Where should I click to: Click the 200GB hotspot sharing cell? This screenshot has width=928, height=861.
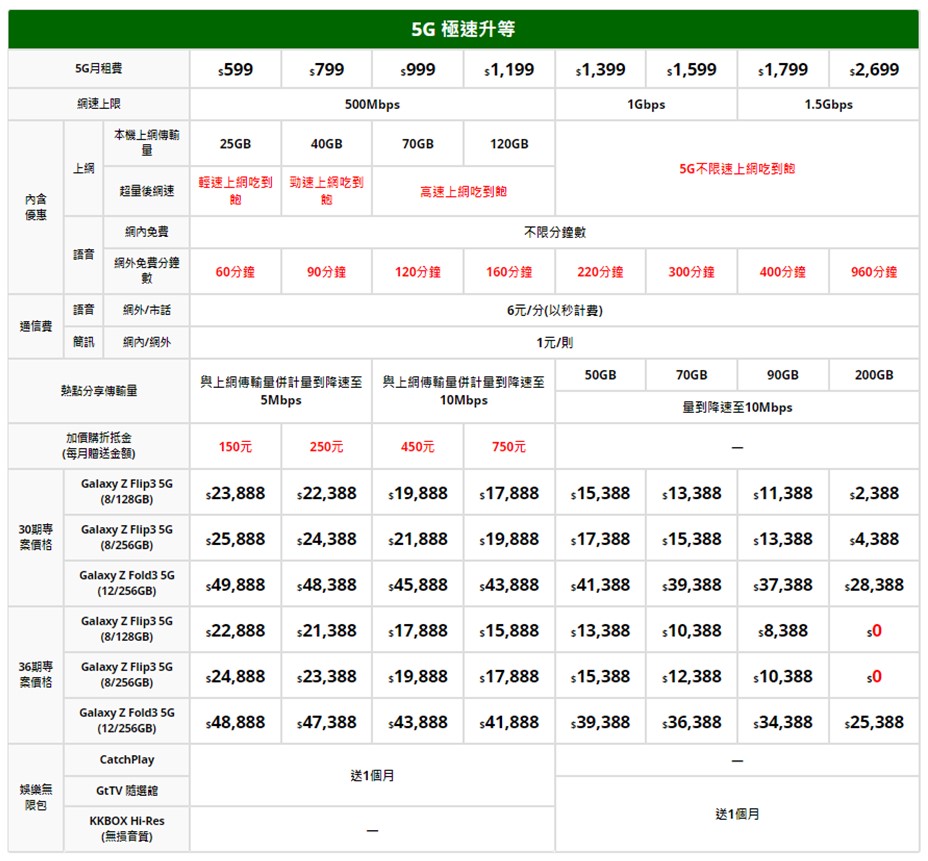point(874,375)
